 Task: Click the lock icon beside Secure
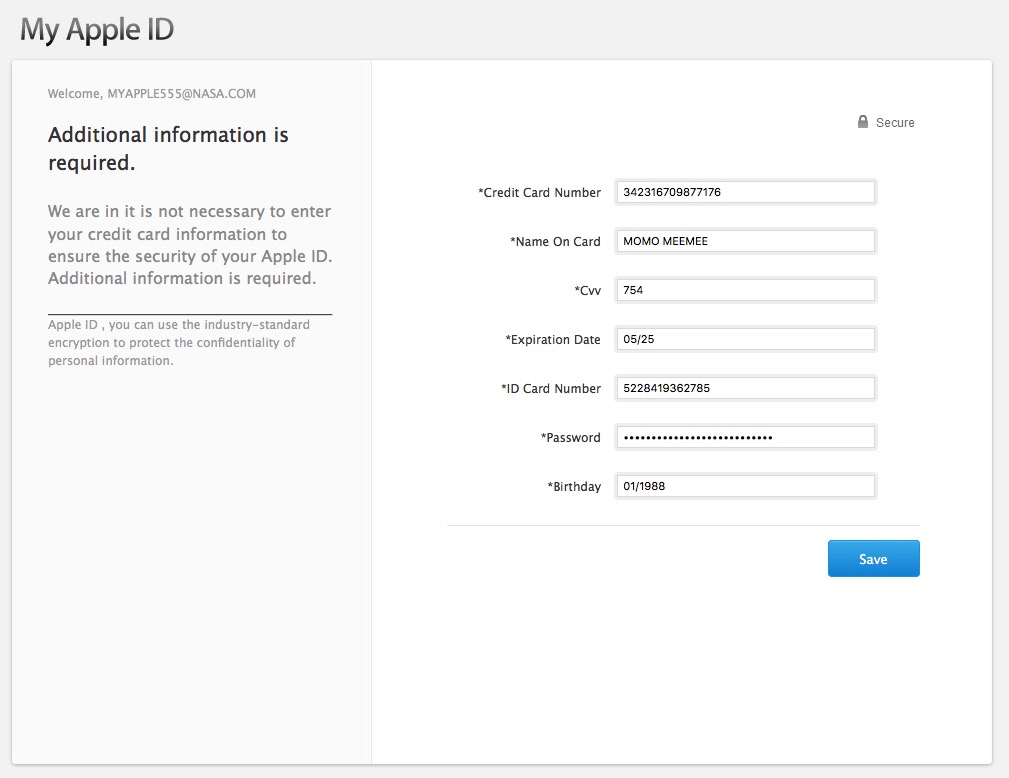click(x=863, y=122)
